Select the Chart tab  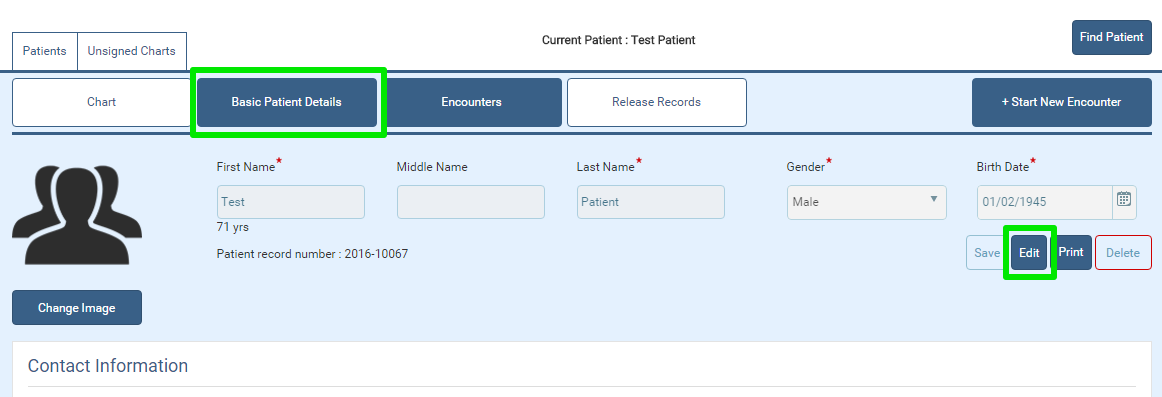point(102,102)
